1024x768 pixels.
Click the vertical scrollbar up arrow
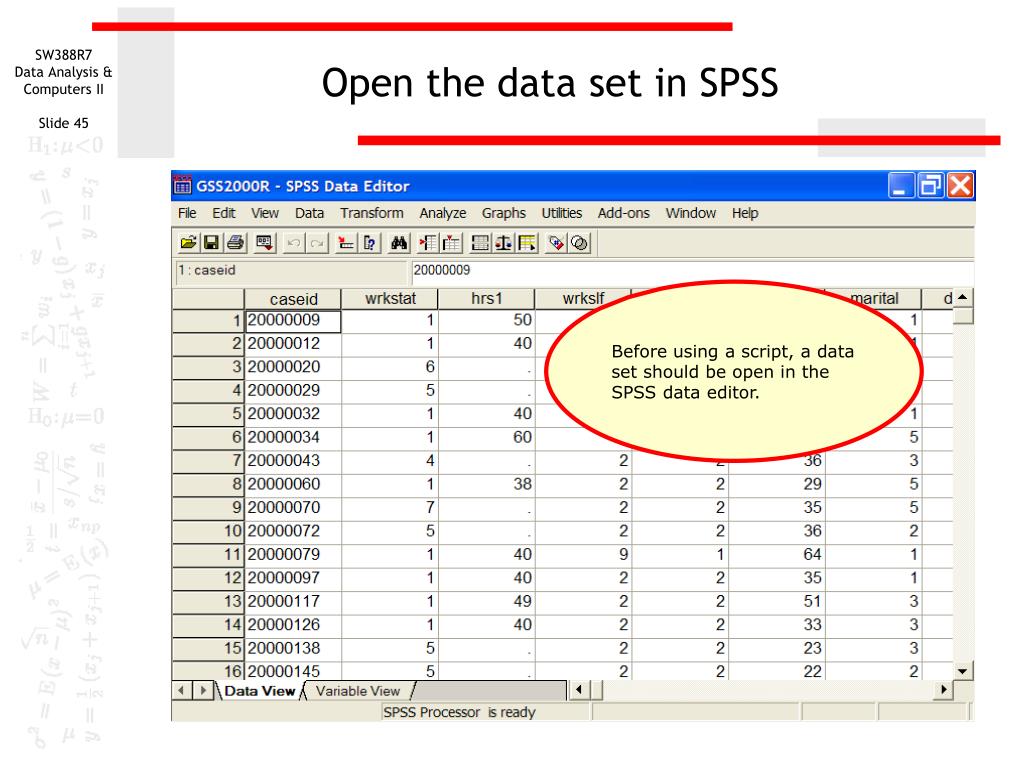coord(963,298)
